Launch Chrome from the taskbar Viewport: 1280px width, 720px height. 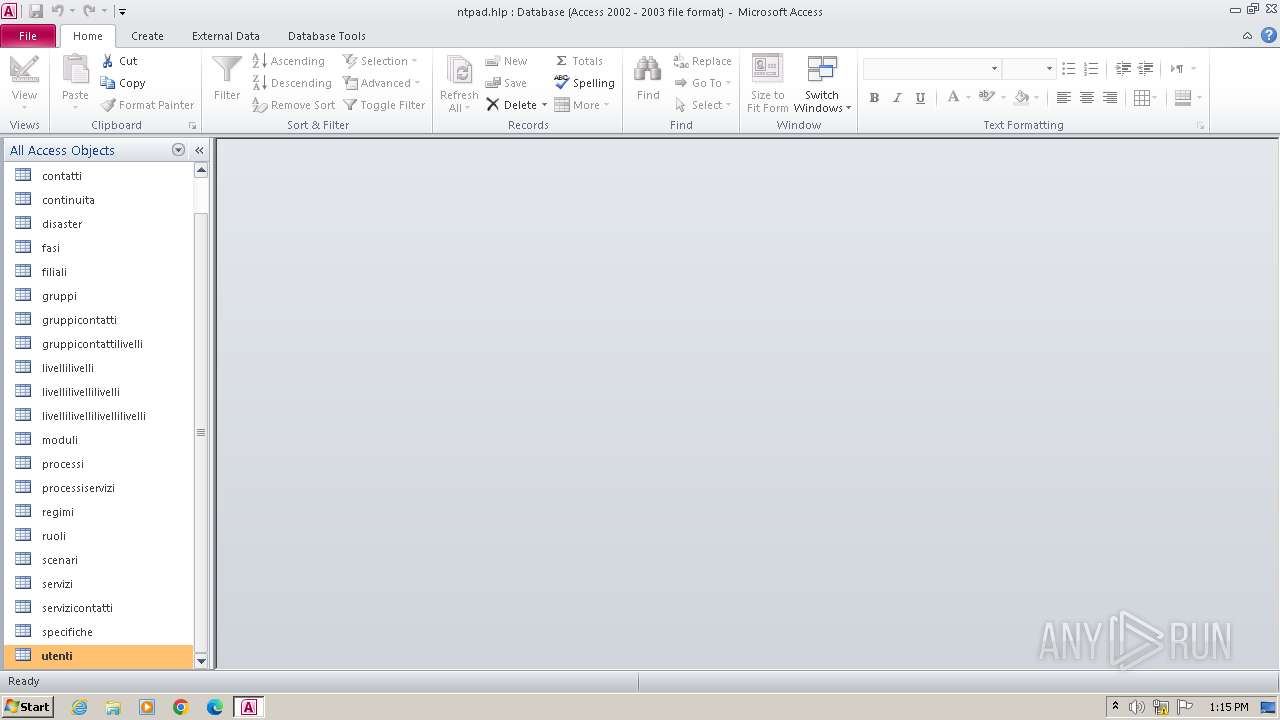(181, 707)
